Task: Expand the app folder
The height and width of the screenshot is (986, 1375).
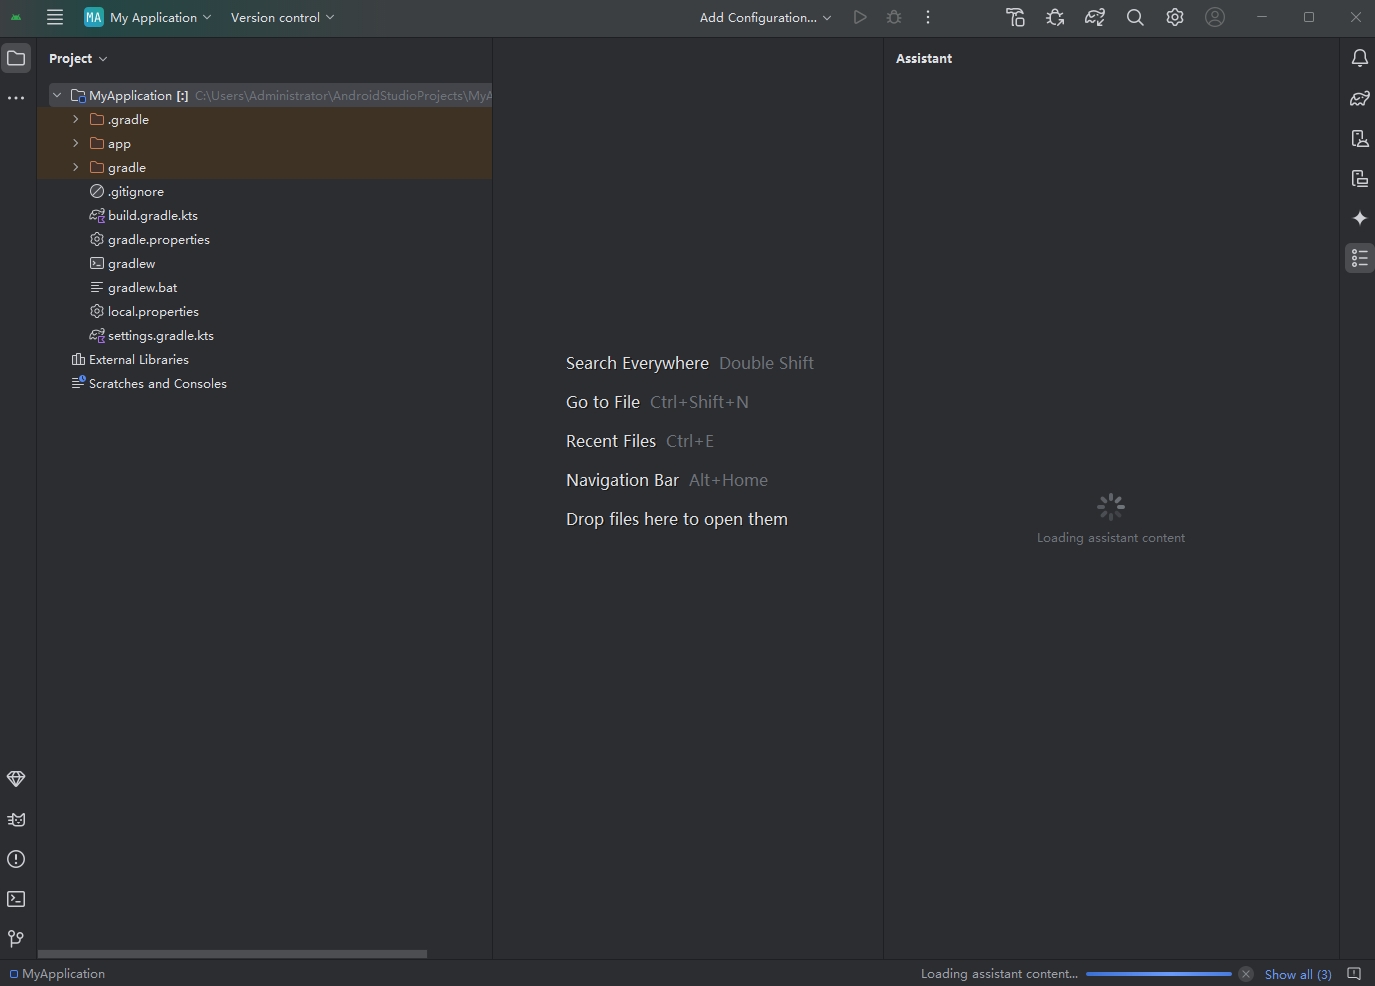Action: click(x=74, y=143)
